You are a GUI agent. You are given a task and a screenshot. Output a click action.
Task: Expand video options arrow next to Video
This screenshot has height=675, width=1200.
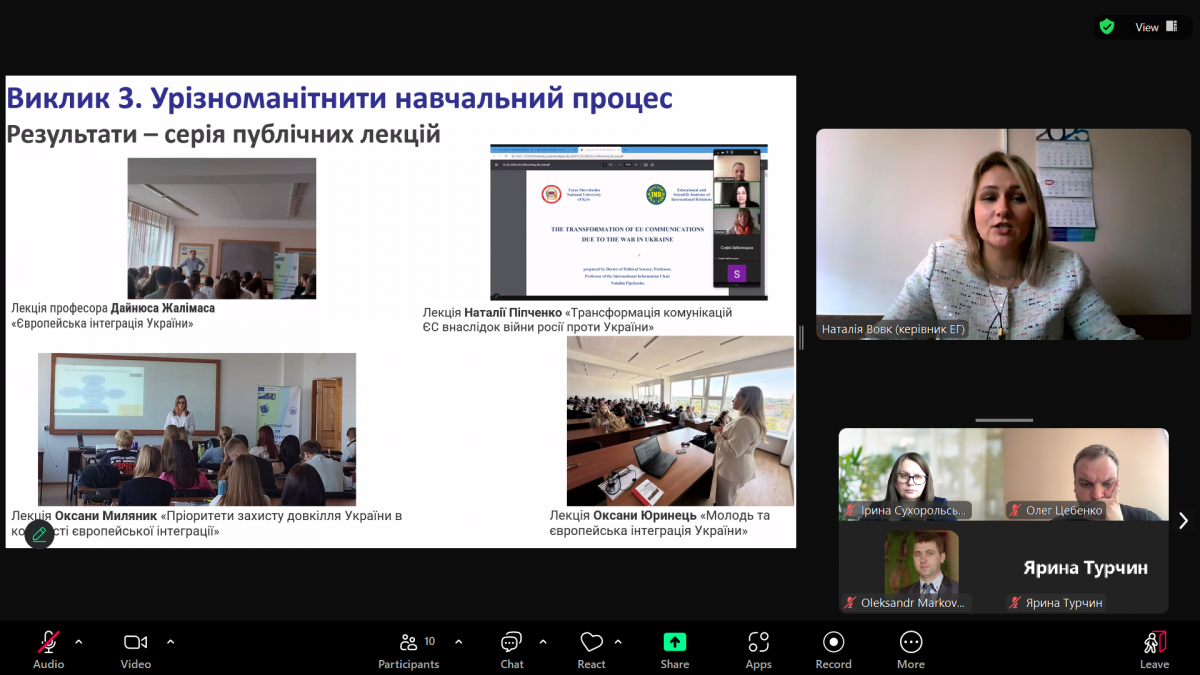(170, 641)
